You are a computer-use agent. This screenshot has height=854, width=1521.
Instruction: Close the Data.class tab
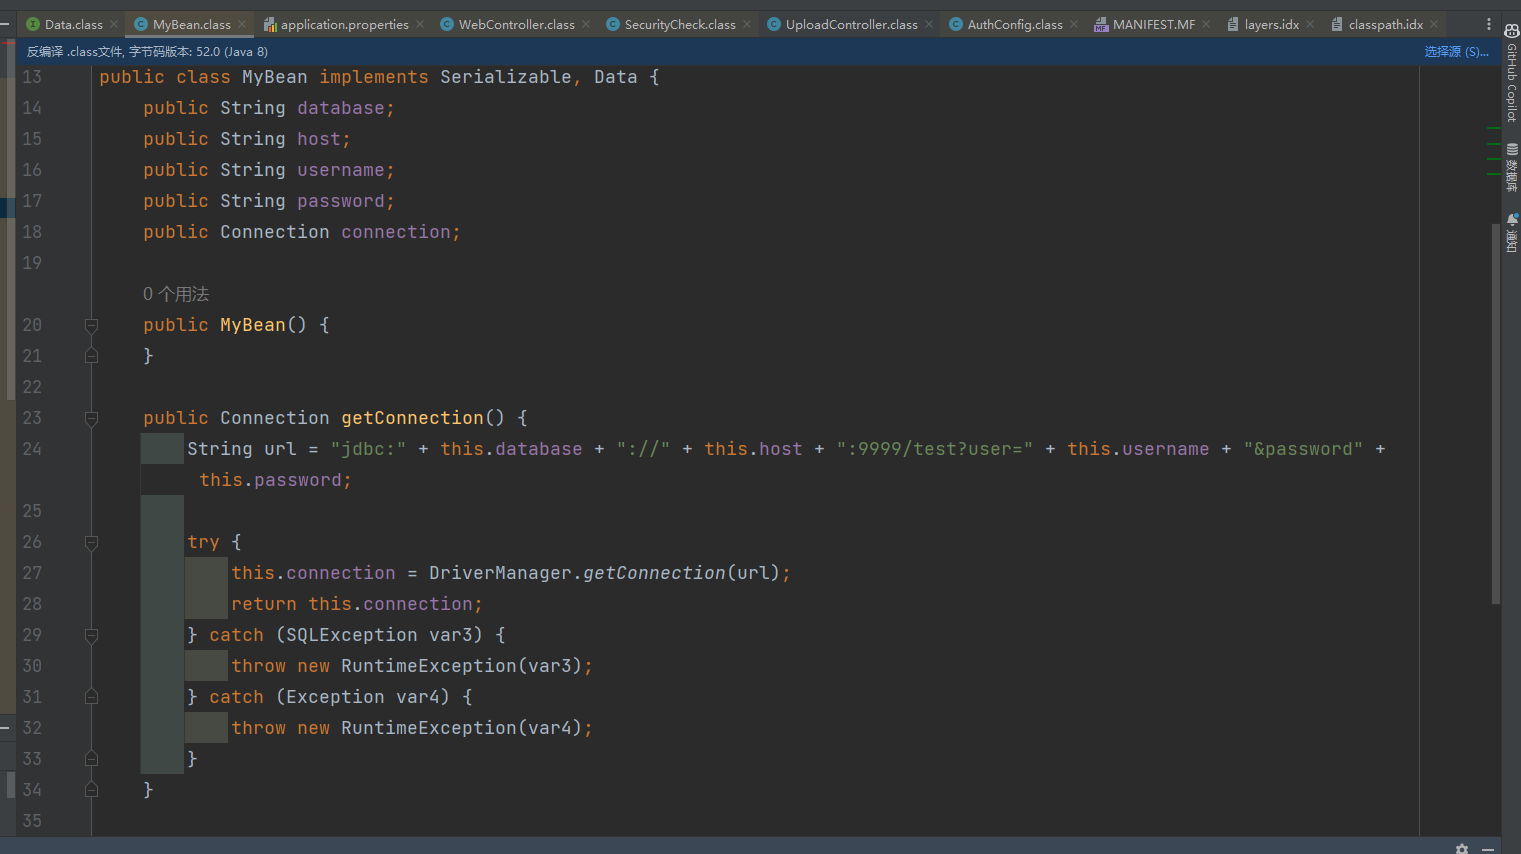pos(114,24)
